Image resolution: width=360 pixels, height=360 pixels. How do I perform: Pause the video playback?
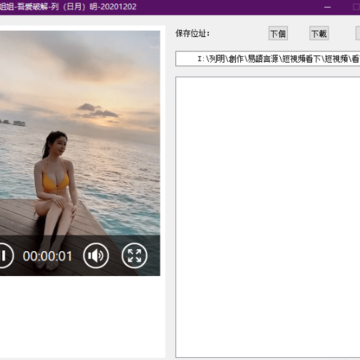coord(4,256)
